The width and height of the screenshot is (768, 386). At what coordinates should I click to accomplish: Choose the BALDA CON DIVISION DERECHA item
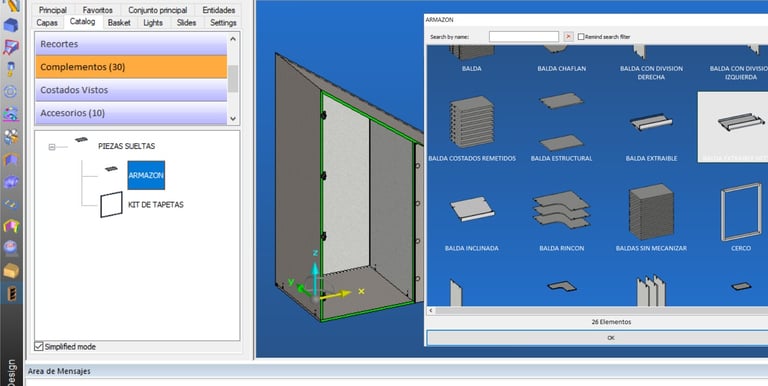(651, 73)
